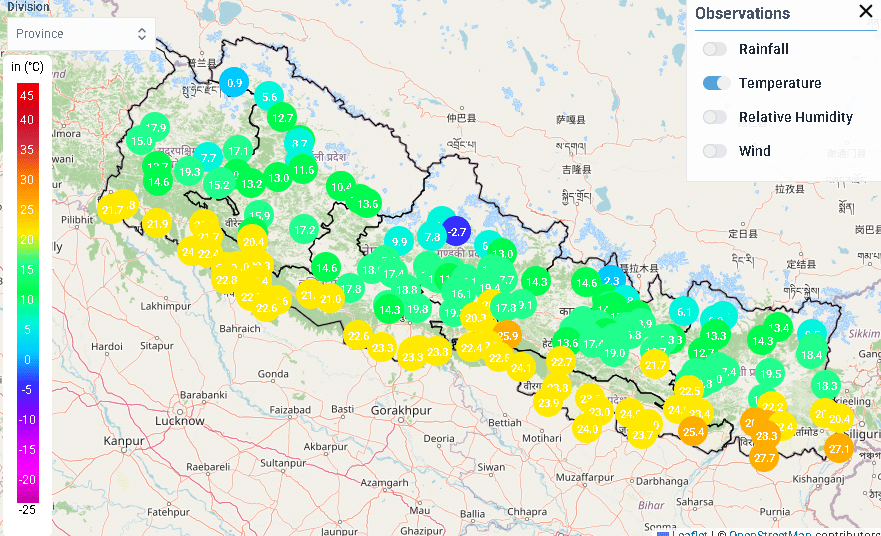Select the 23.9 temperature marker
881x536 pixels.
[x=548, y=403]
